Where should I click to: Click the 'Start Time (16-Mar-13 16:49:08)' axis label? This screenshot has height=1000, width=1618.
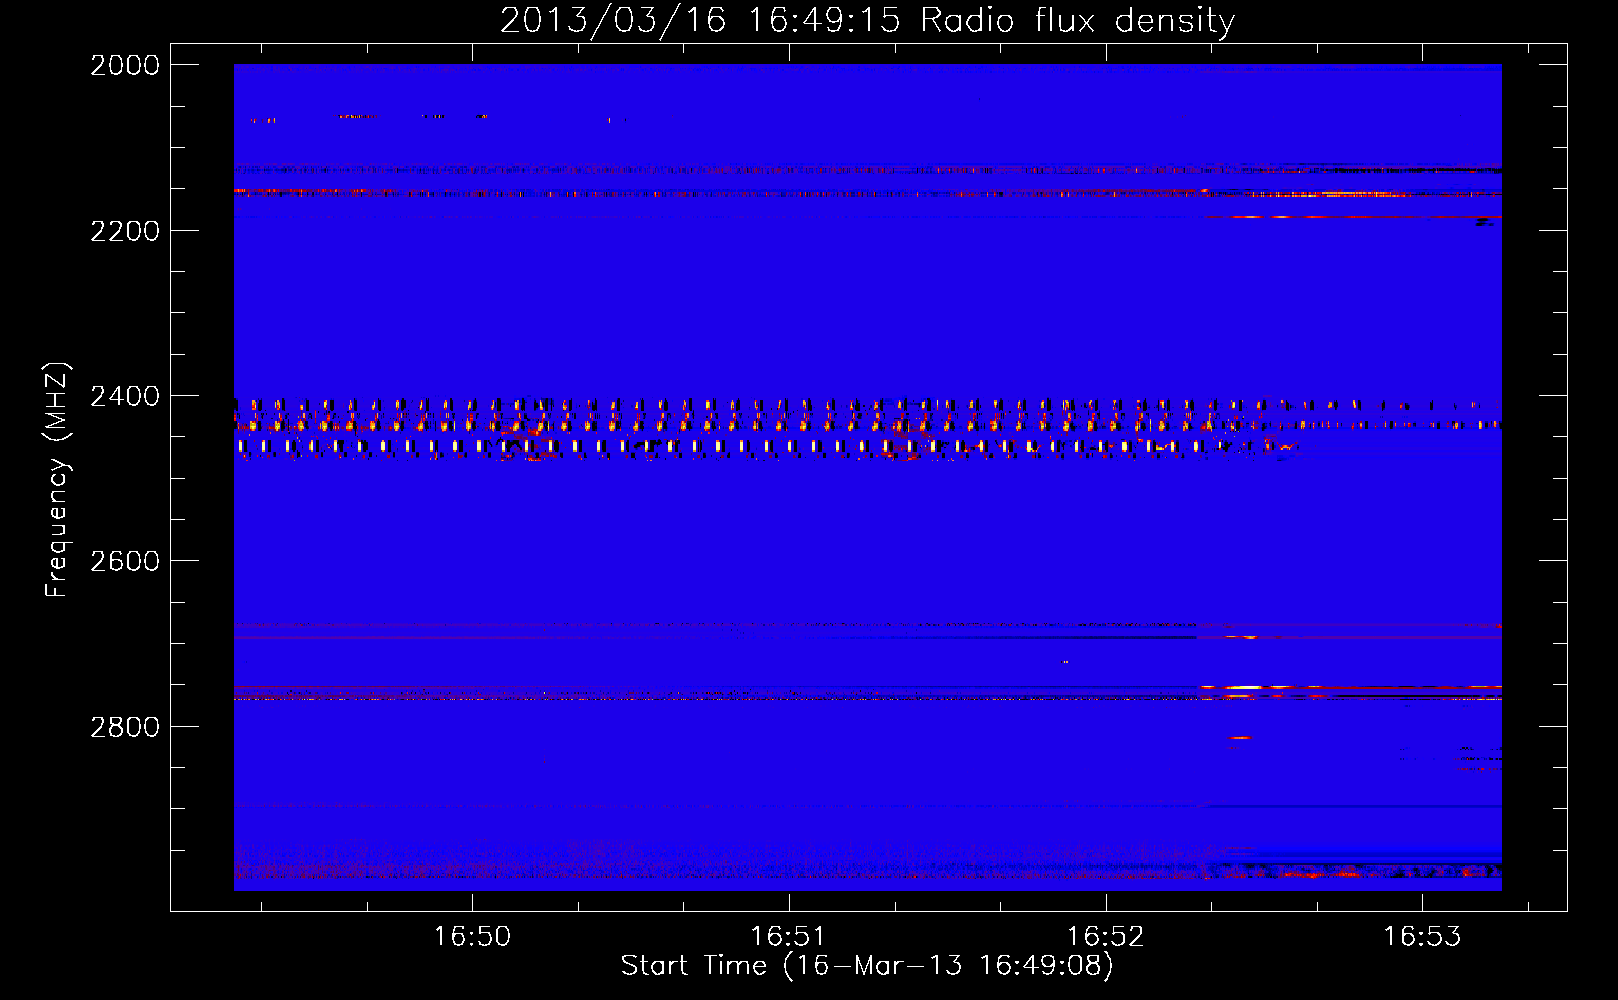click(867, 966)
